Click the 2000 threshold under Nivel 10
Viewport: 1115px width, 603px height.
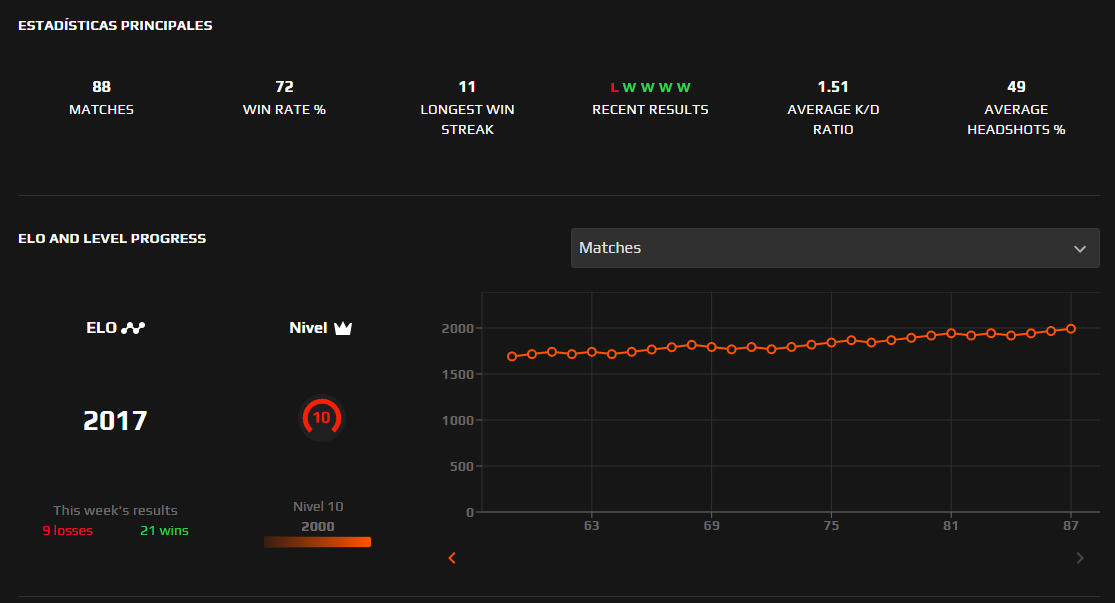coord(318,526)
